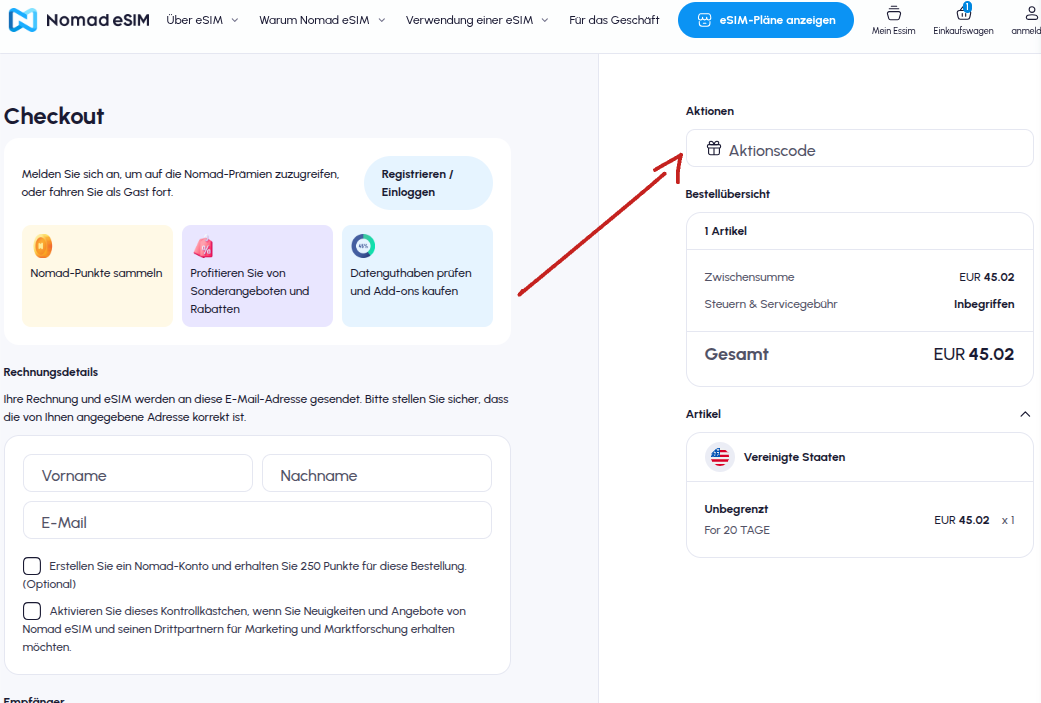Open Mein Essim SIM card icon
The image size is (1041, 703).
coord(894,13)
